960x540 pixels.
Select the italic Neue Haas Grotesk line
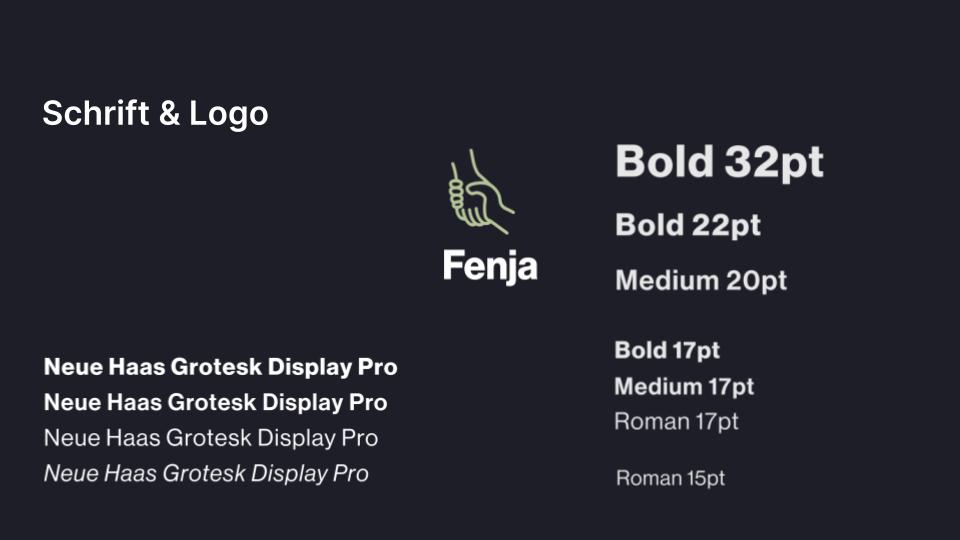pyautogui.click(x=206, y=473)
